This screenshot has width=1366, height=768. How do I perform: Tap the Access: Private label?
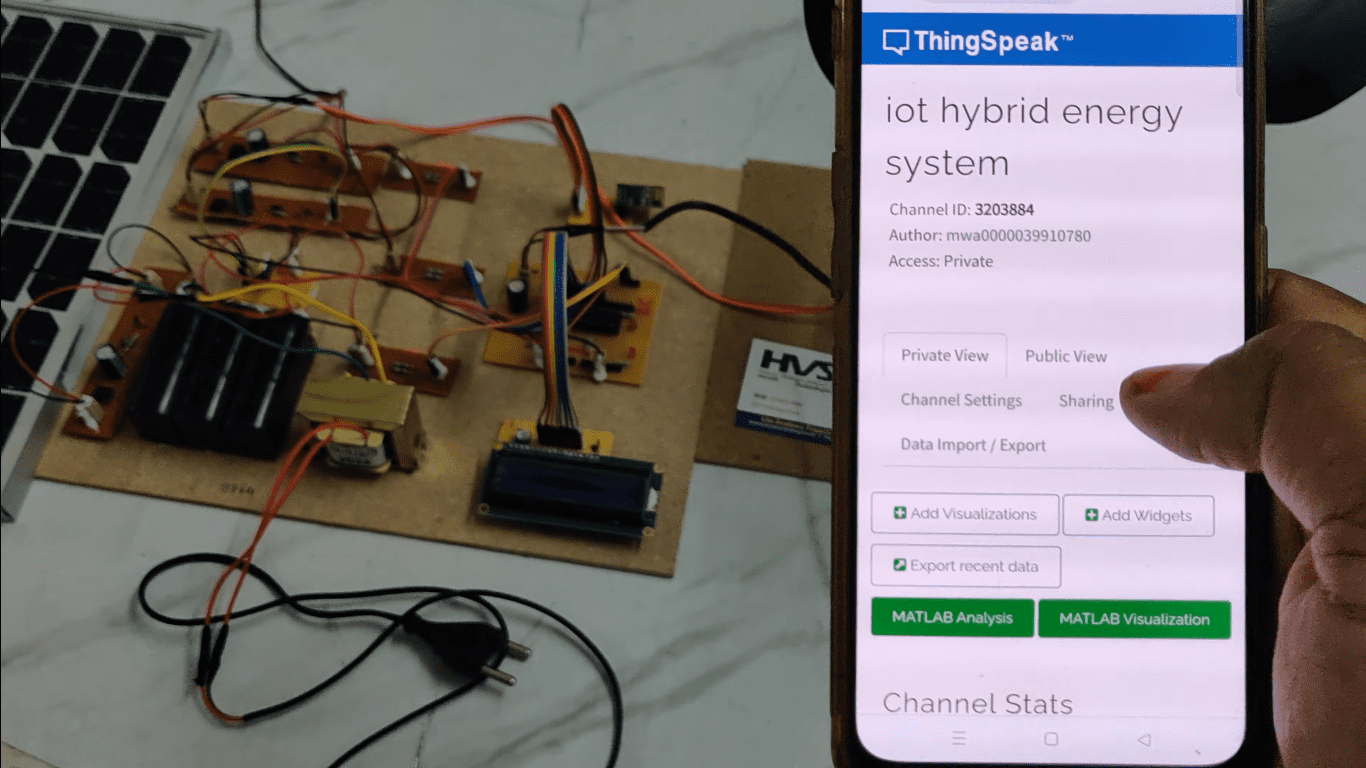(940, 261)
